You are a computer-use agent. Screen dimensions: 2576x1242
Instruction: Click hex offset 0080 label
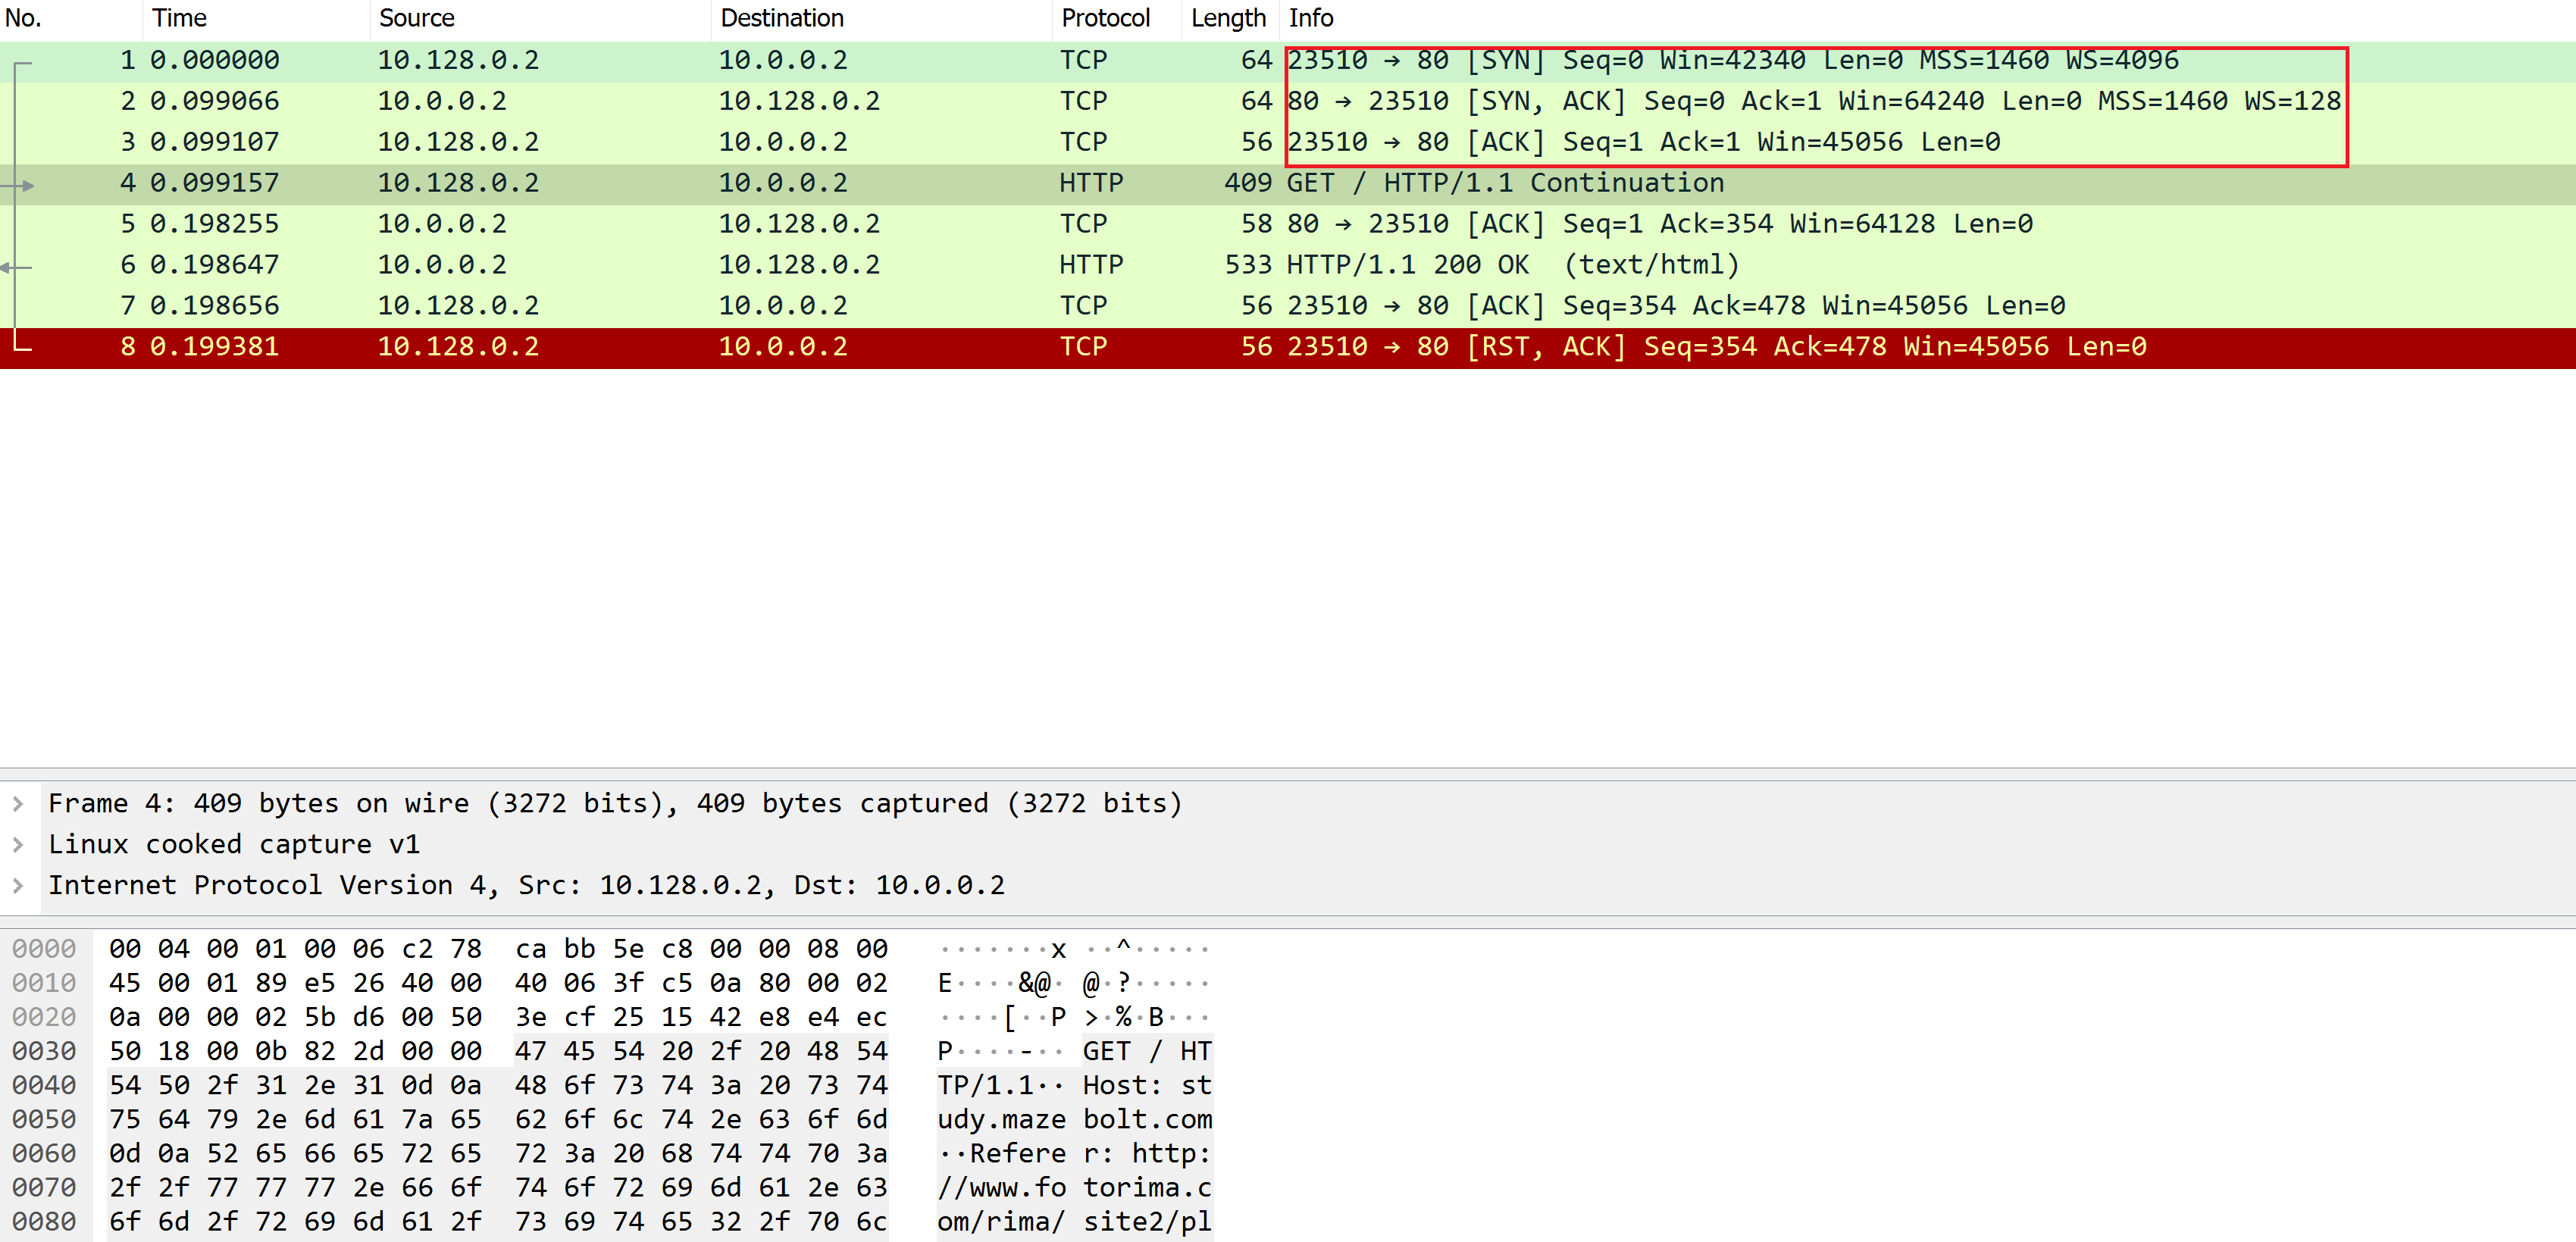pyautogui.click(x=44, y=1221)
